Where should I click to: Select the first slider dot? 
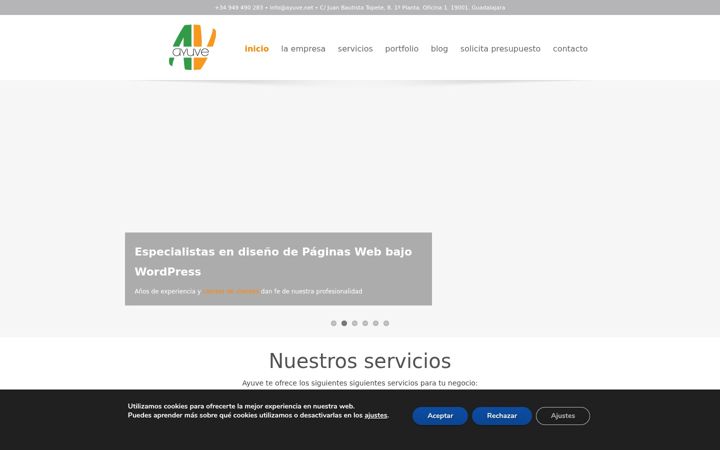pos(334,323)
